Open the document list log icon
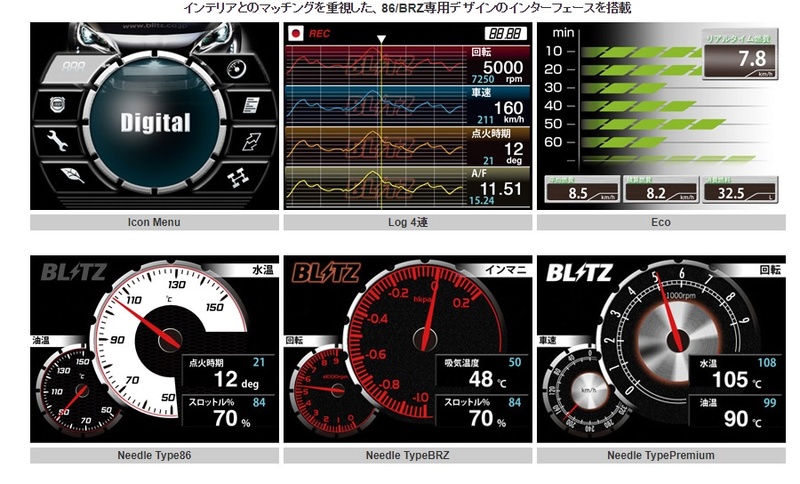 click(x=251, y=105)
